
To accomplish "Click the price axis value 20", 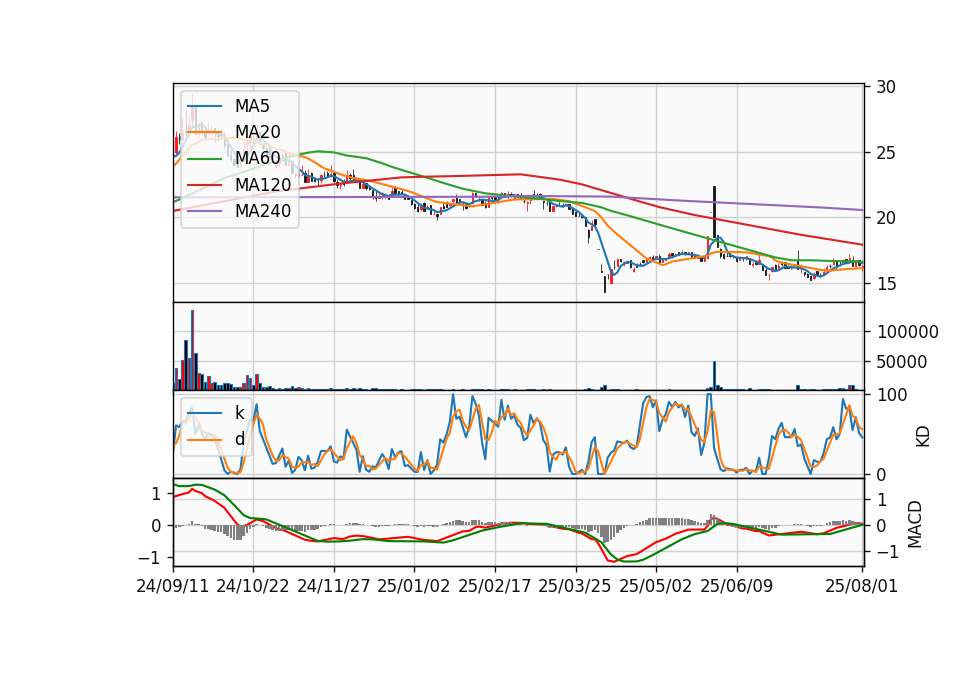I will (886, 218).
